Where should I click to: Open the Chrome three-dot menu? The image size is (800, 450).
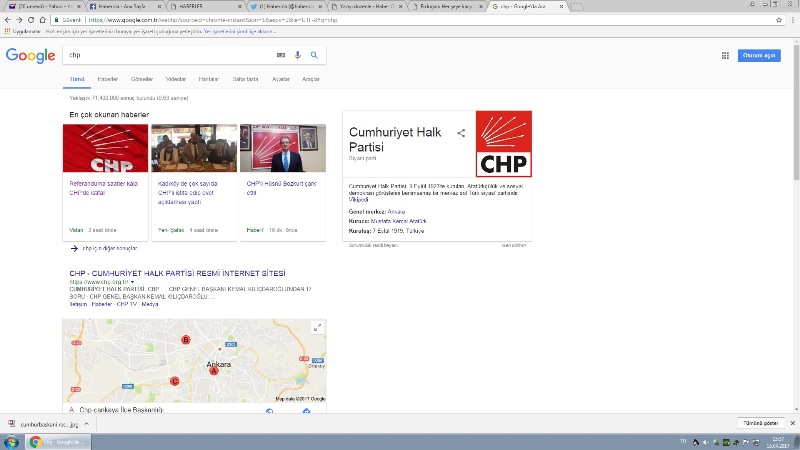(793, 20)
